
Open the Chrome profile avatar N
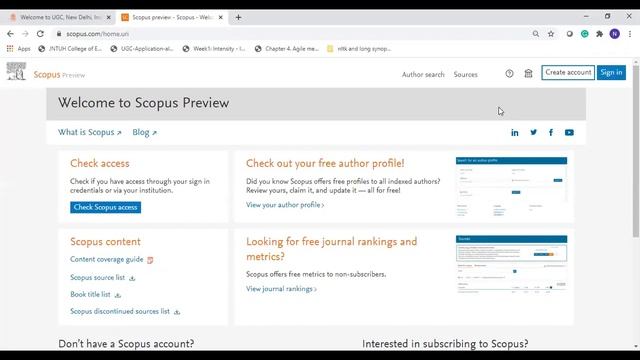point(615,34)
